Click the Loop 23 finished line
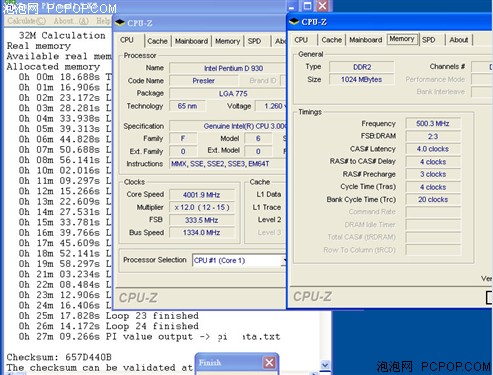This screenshot has height=375, width=493. 109,316
